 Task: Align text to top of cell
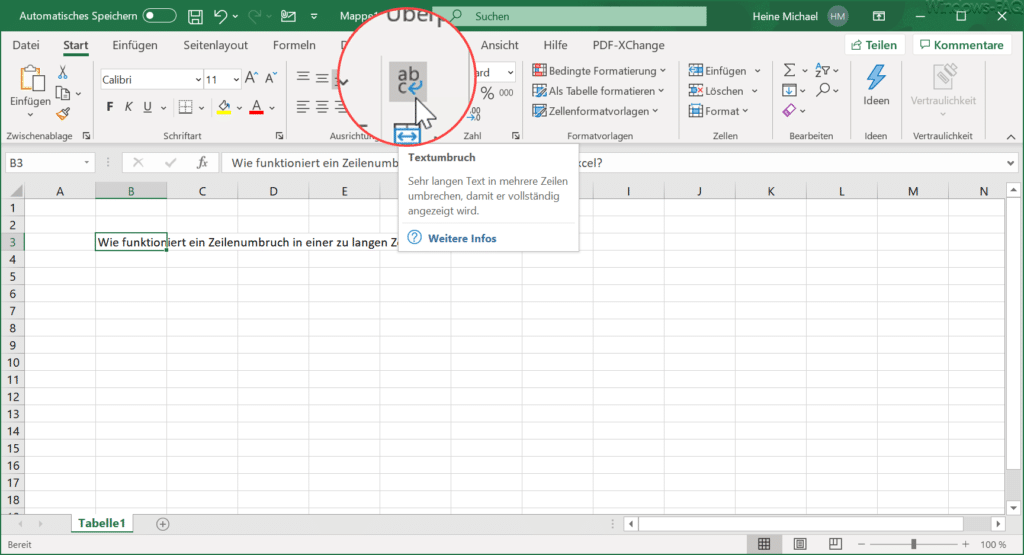click(x=302, y=78)
